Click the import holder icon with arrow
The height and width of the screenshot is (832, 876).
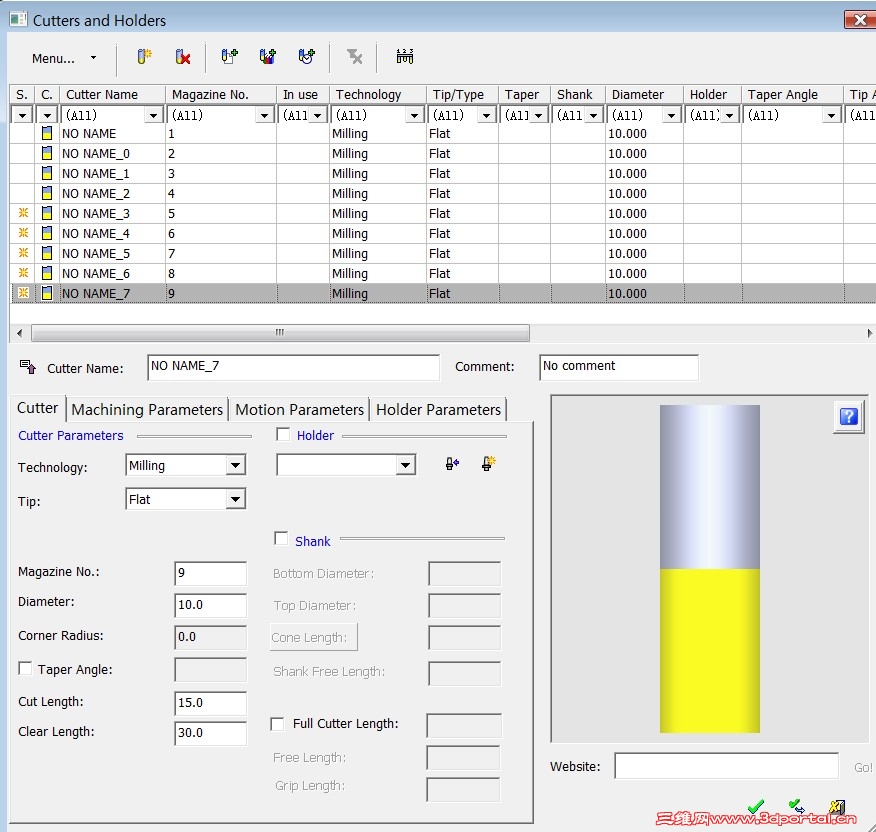pos(453,464)
